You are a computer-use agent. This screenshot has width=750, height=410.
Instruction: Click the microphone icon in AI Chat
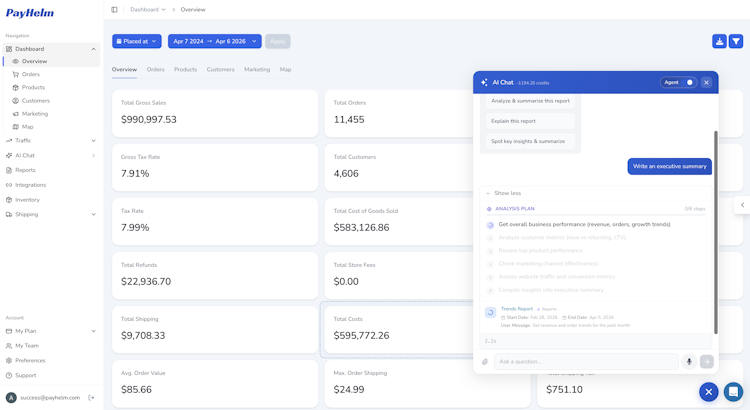tap(689, 362)
